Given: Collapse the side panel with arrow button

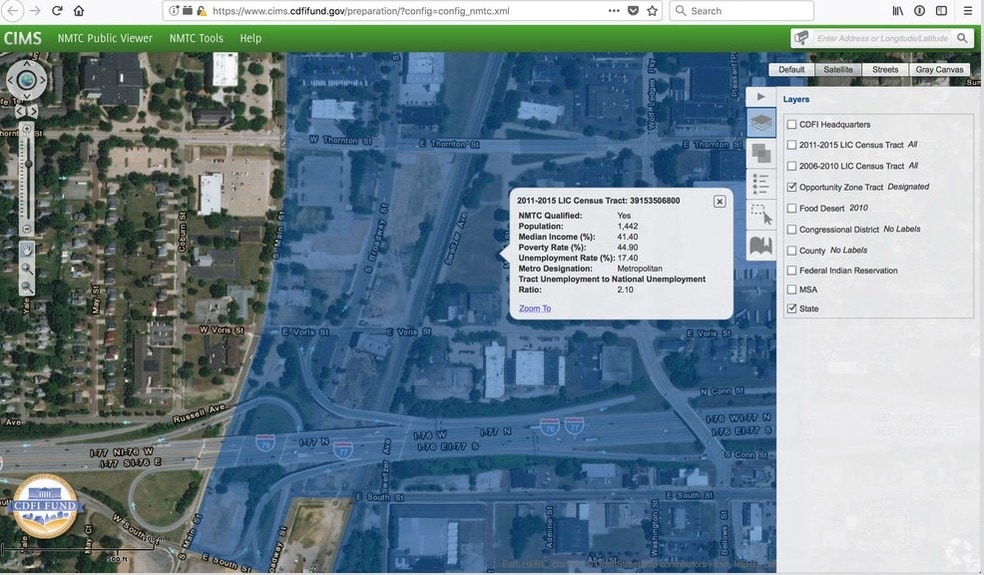Looking at the screenshot, I should [x=761, y=96].
